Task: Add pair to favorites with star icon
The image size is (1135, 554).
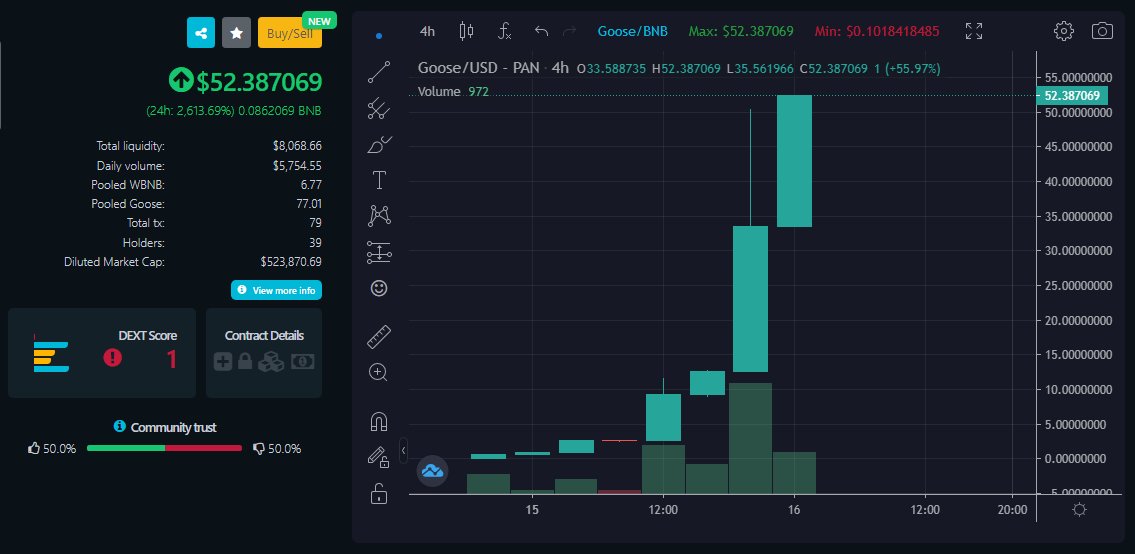Action: [x=236, y=33]
